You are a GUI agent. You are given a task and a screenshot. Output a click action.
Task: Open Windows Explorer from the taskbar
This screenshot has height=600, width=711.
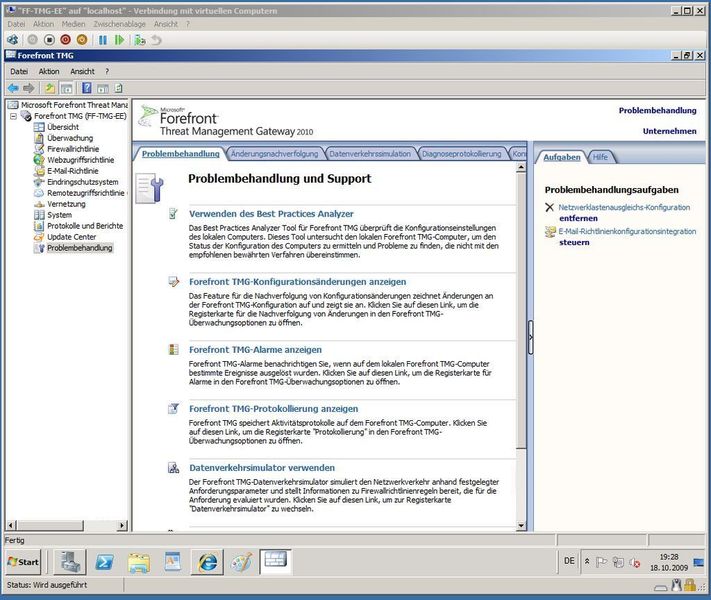click(139, 562)
